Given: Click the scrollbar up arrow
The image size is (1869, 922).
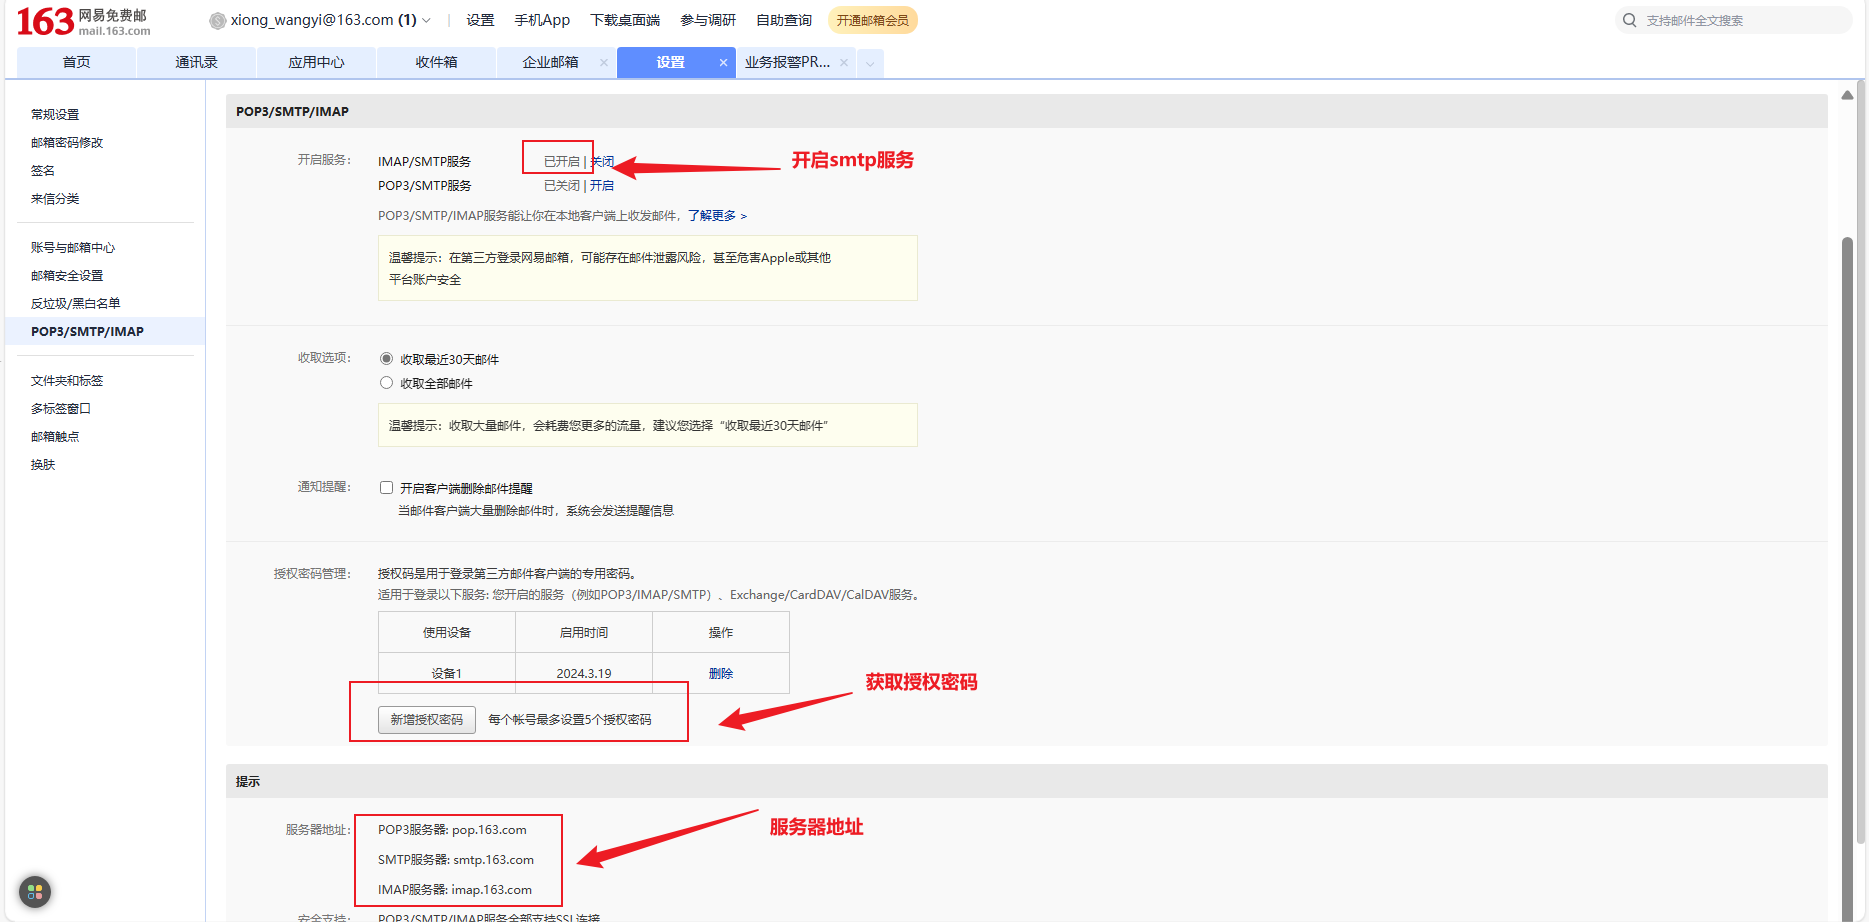Looking at the screenshot, I should (x=1848, y=95).
